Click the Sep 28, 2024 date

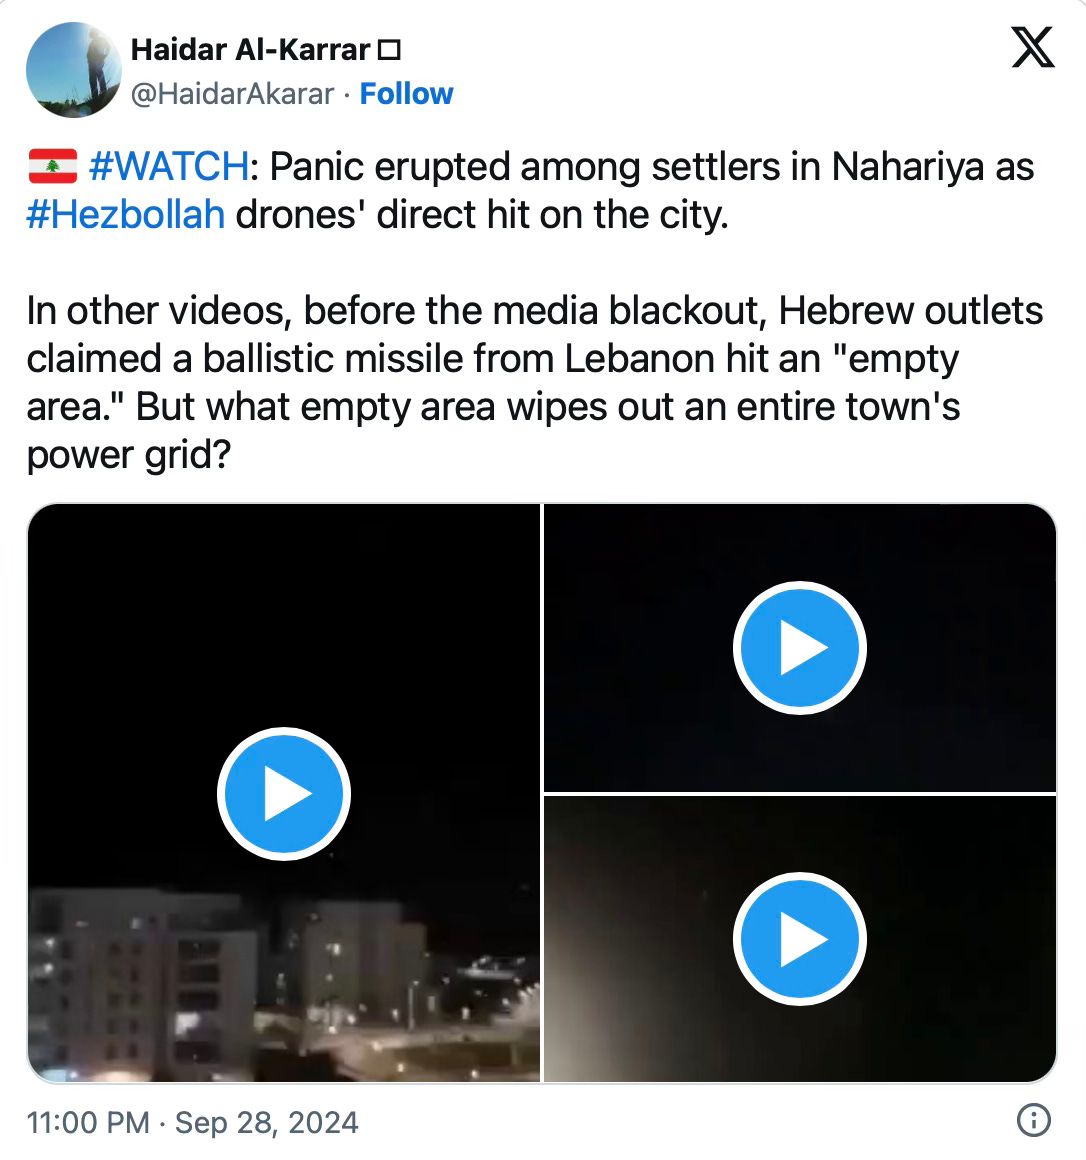266,1122
